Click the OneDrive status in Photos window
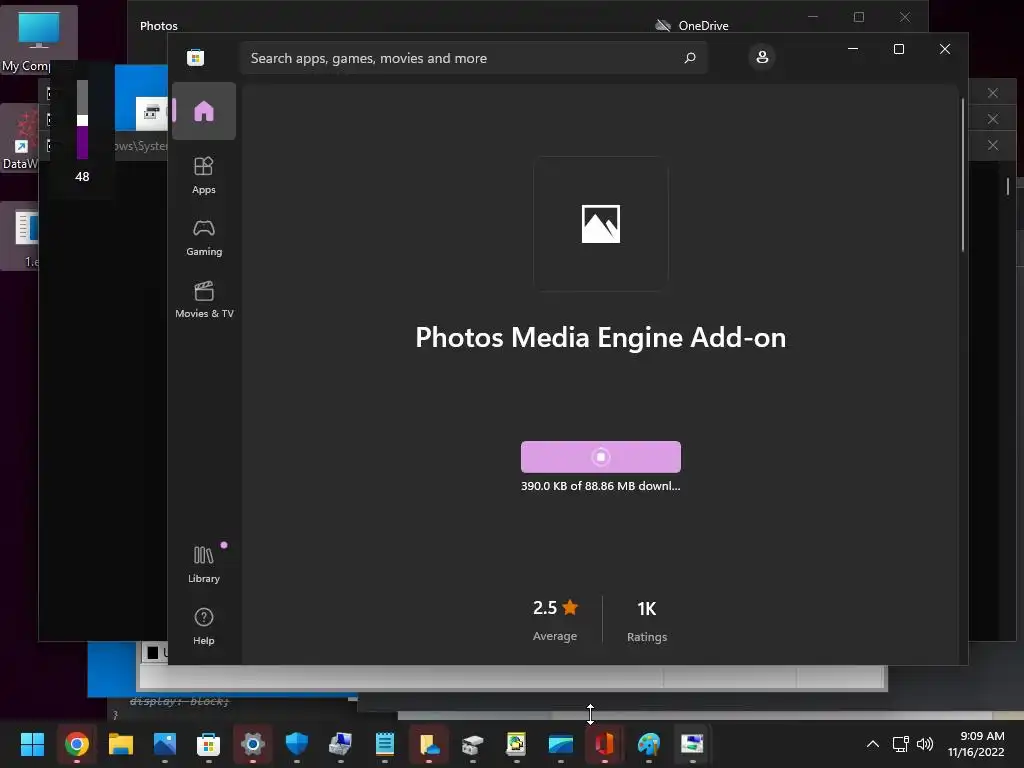The width and height of the screenshot is (1024, 768). (692, 25)
